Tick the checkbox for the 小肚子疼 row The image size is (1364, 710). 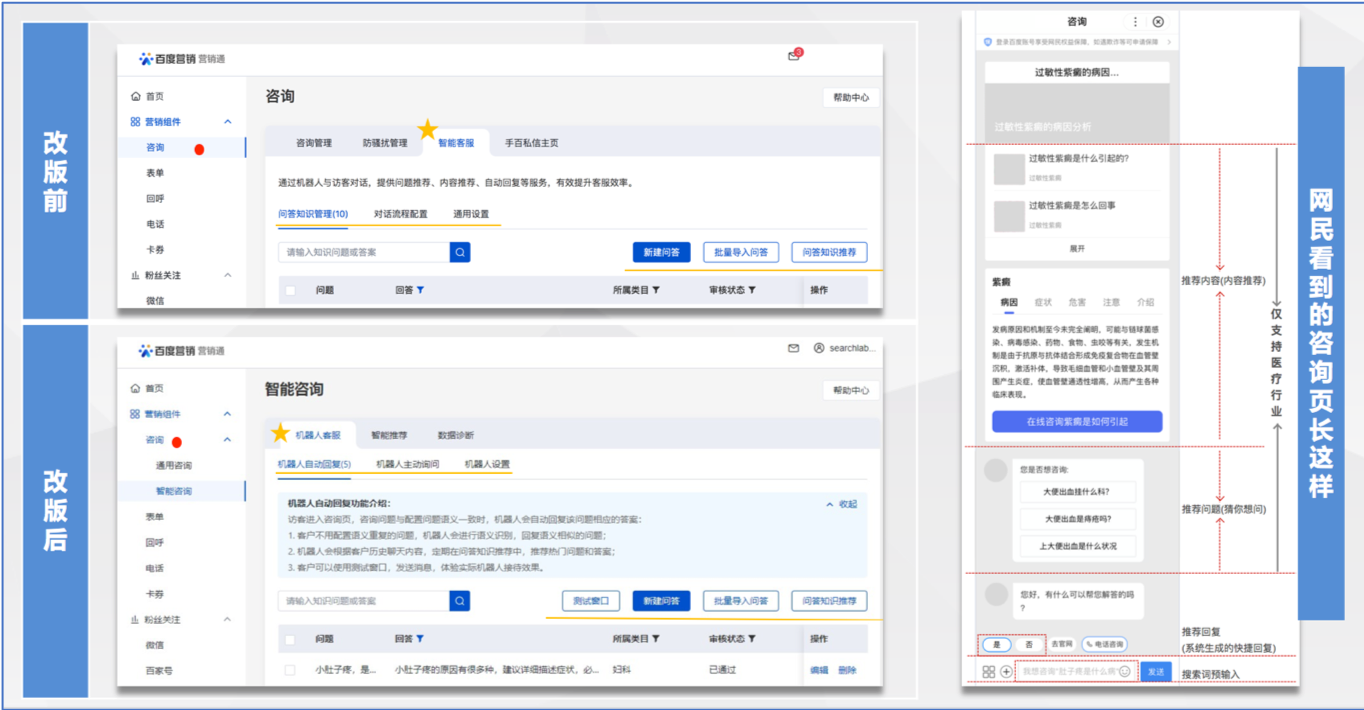(x=290, y=670)
